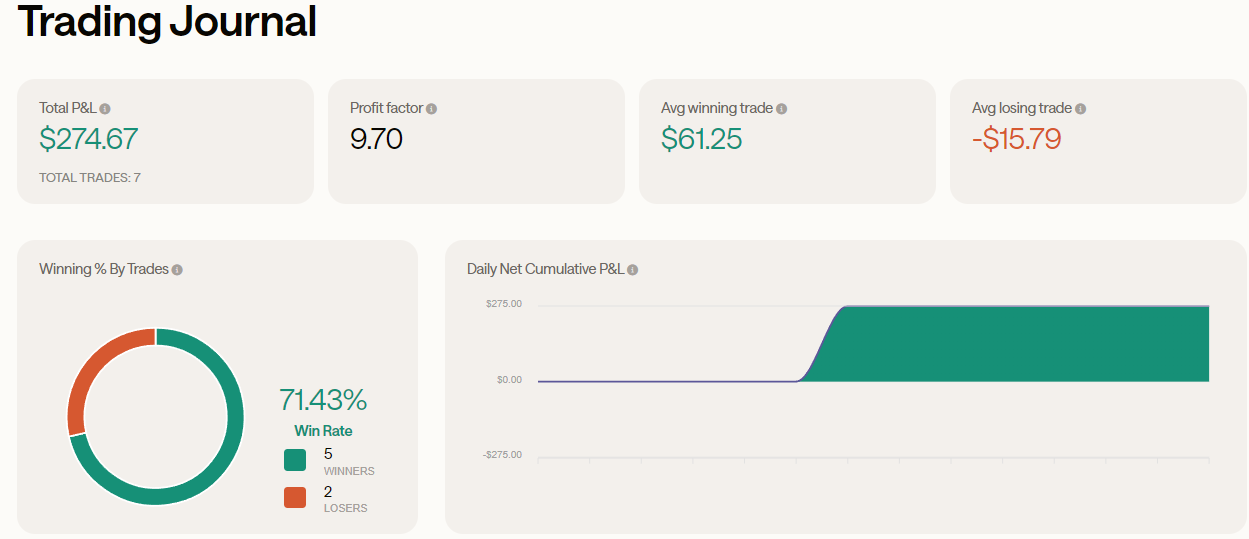Open the Avg winning trade info tooltip
1249x539 pixels.
click(x=782, y=109)
